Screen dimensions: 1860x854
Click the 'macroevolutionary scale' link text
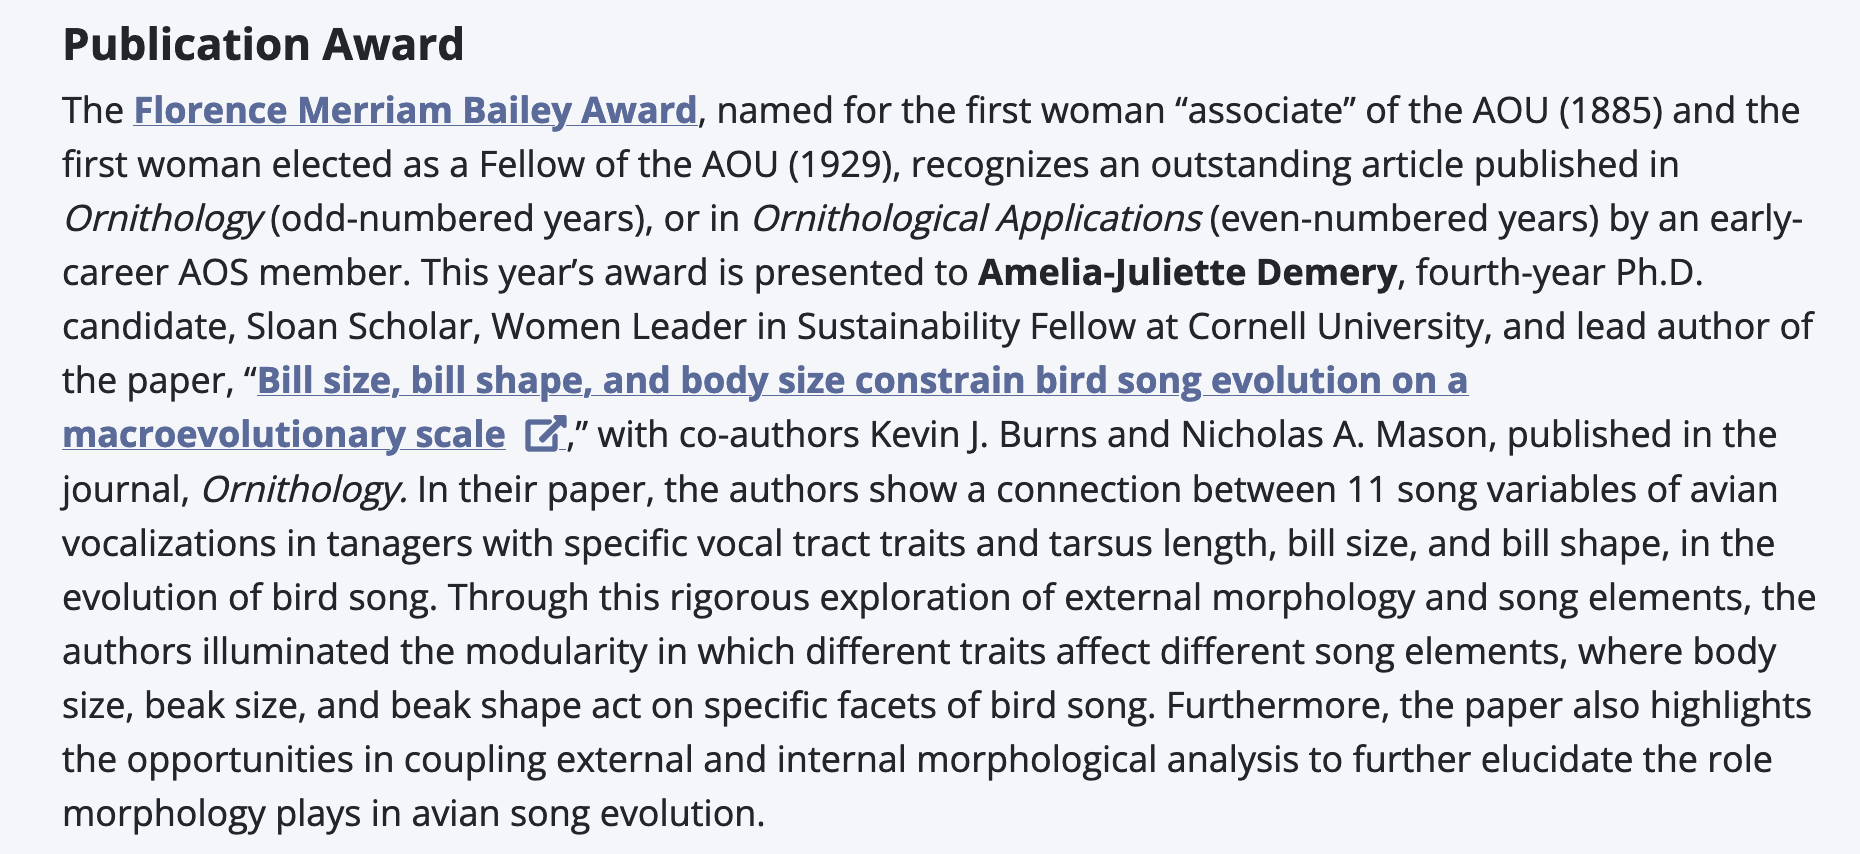pyautogui.click(x=283, y=435)
